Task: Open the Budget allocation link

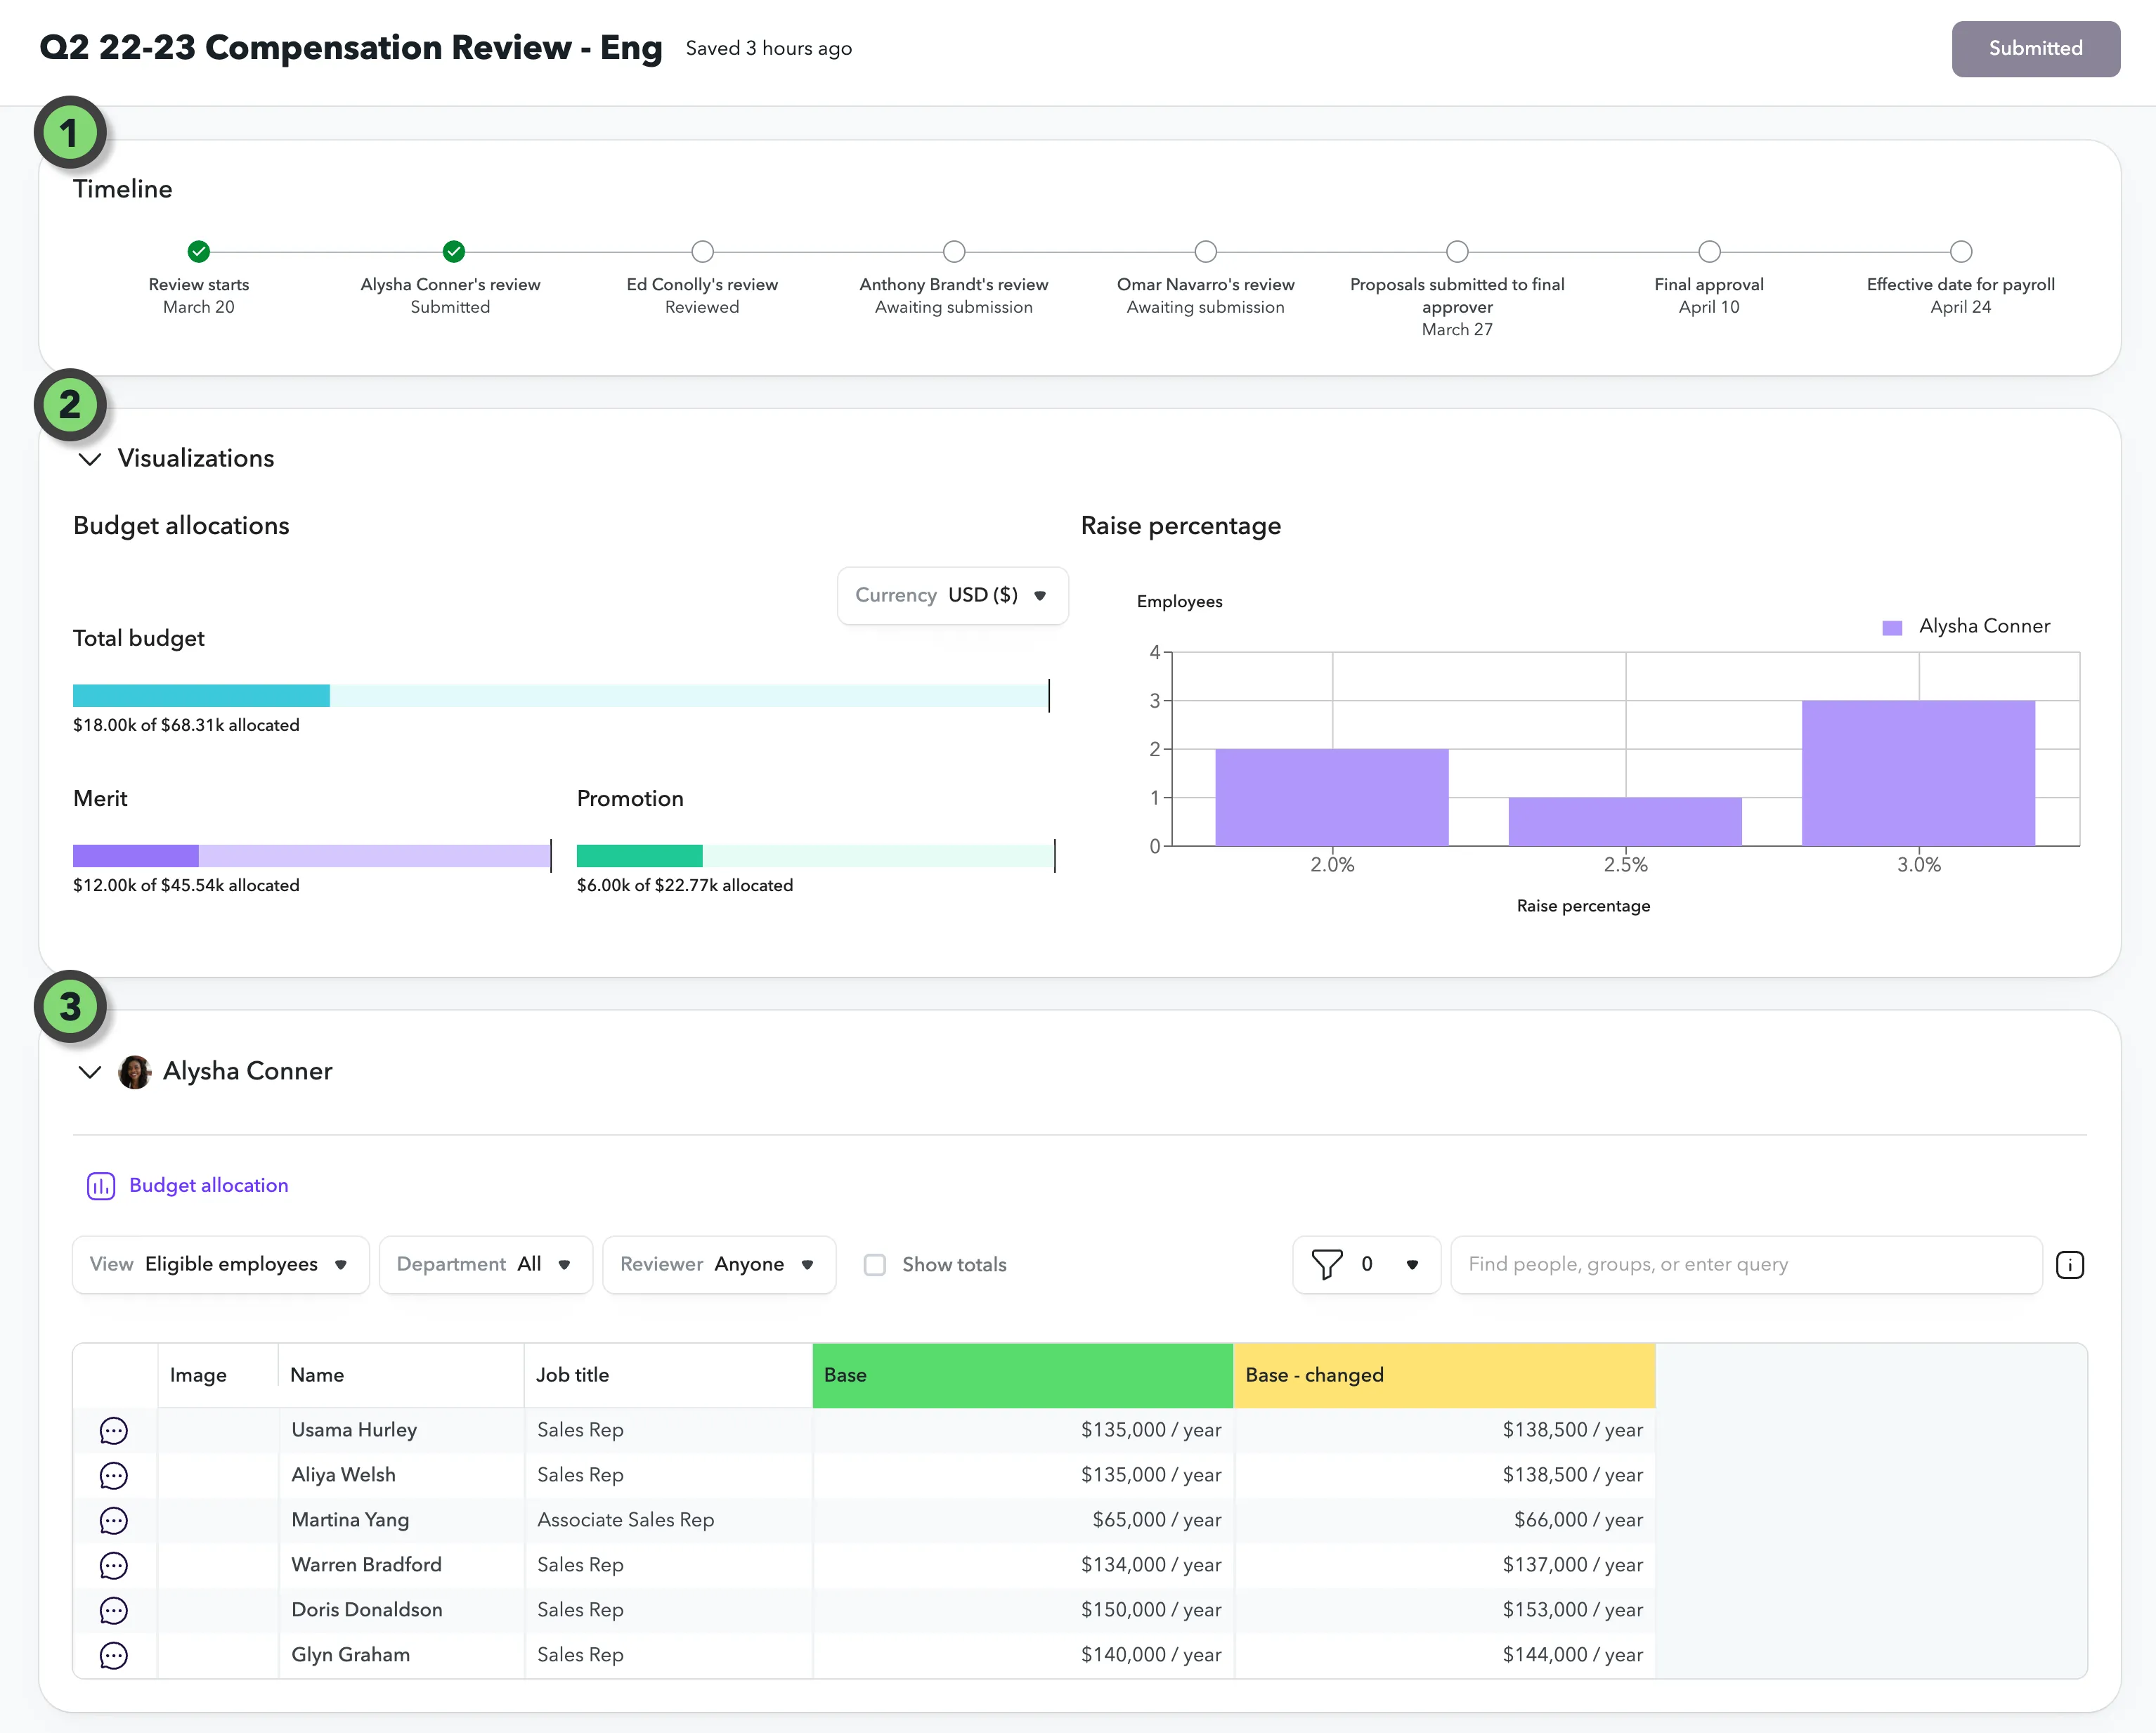Action: tap(209, 1186)
